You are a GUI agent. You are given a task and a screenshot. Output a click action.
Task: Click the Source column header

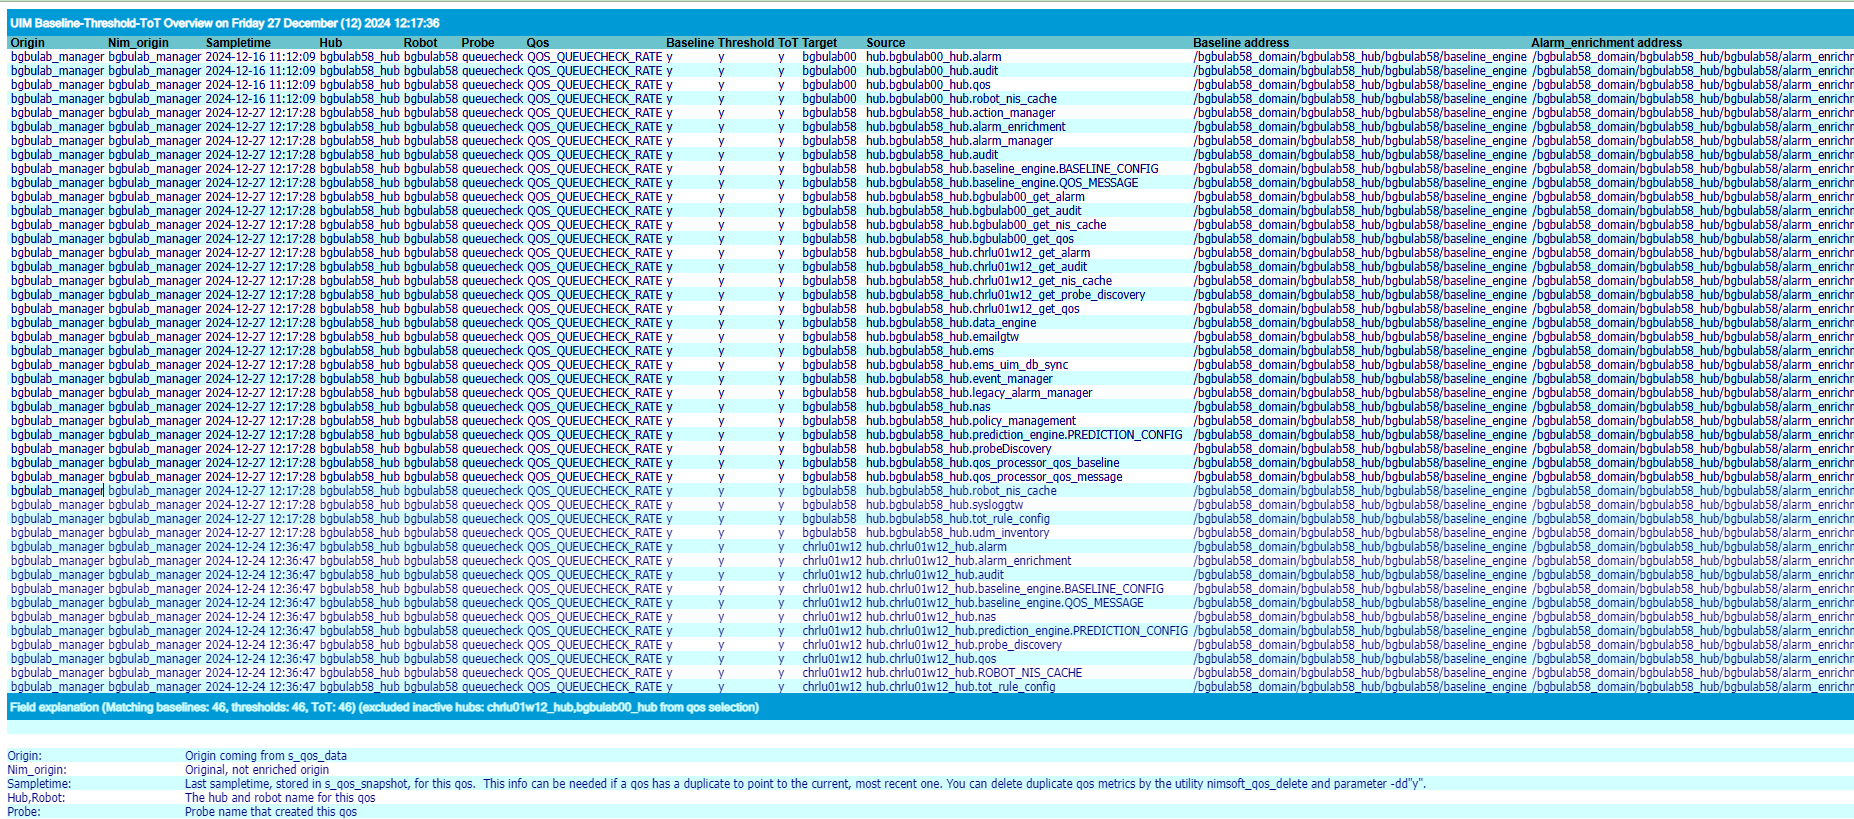point(886,43)
